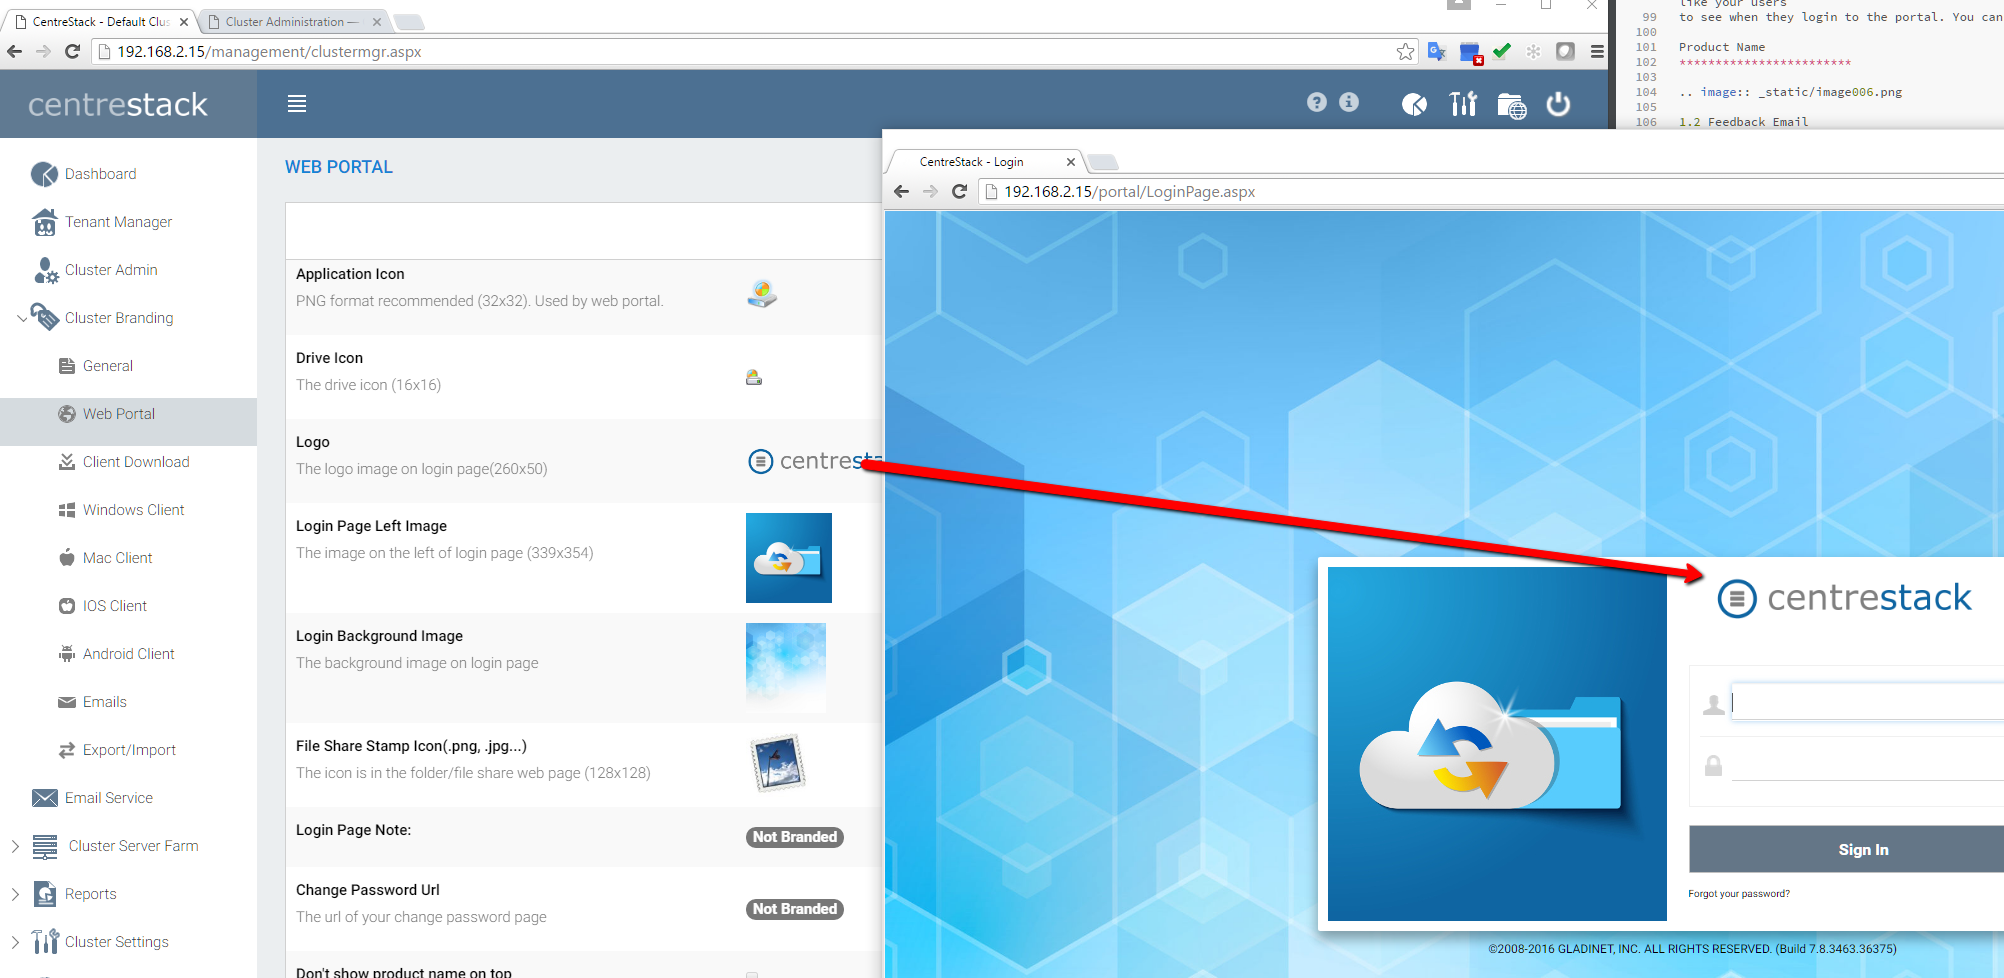Expand the Cluster Server Farm section
Screen dimensions: 2004x978
pyautogui.click(x=15, y=846)
